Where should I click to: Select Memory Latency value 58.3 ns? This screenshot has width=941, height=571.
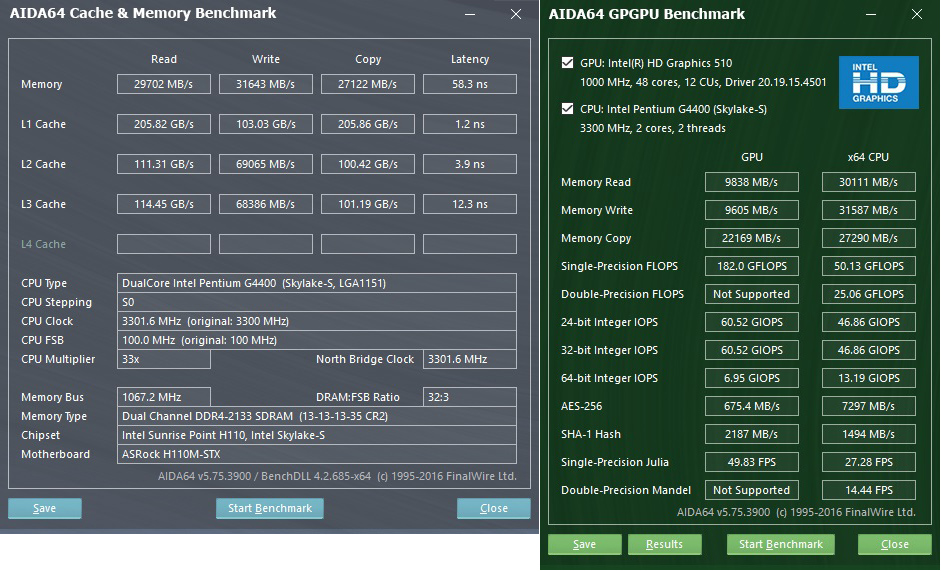click(x=470, y=84)
